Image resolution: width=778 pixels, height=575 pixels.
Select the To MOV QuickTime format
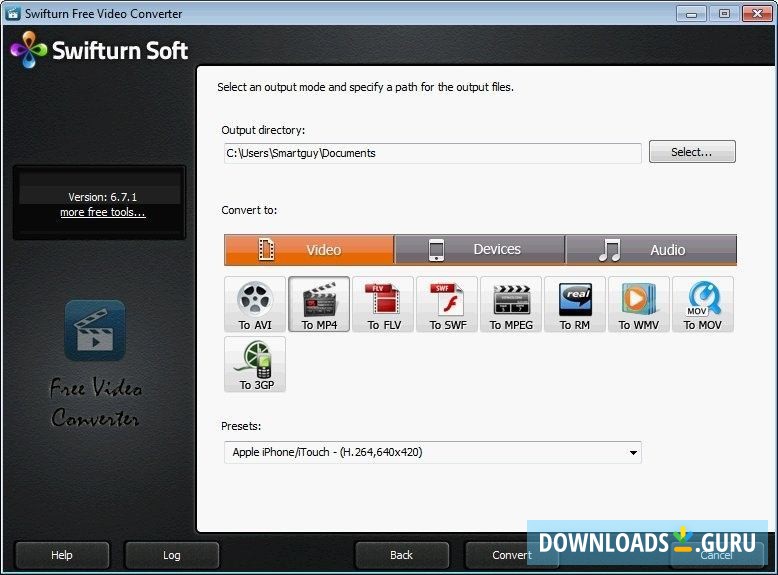coord(703,305)
